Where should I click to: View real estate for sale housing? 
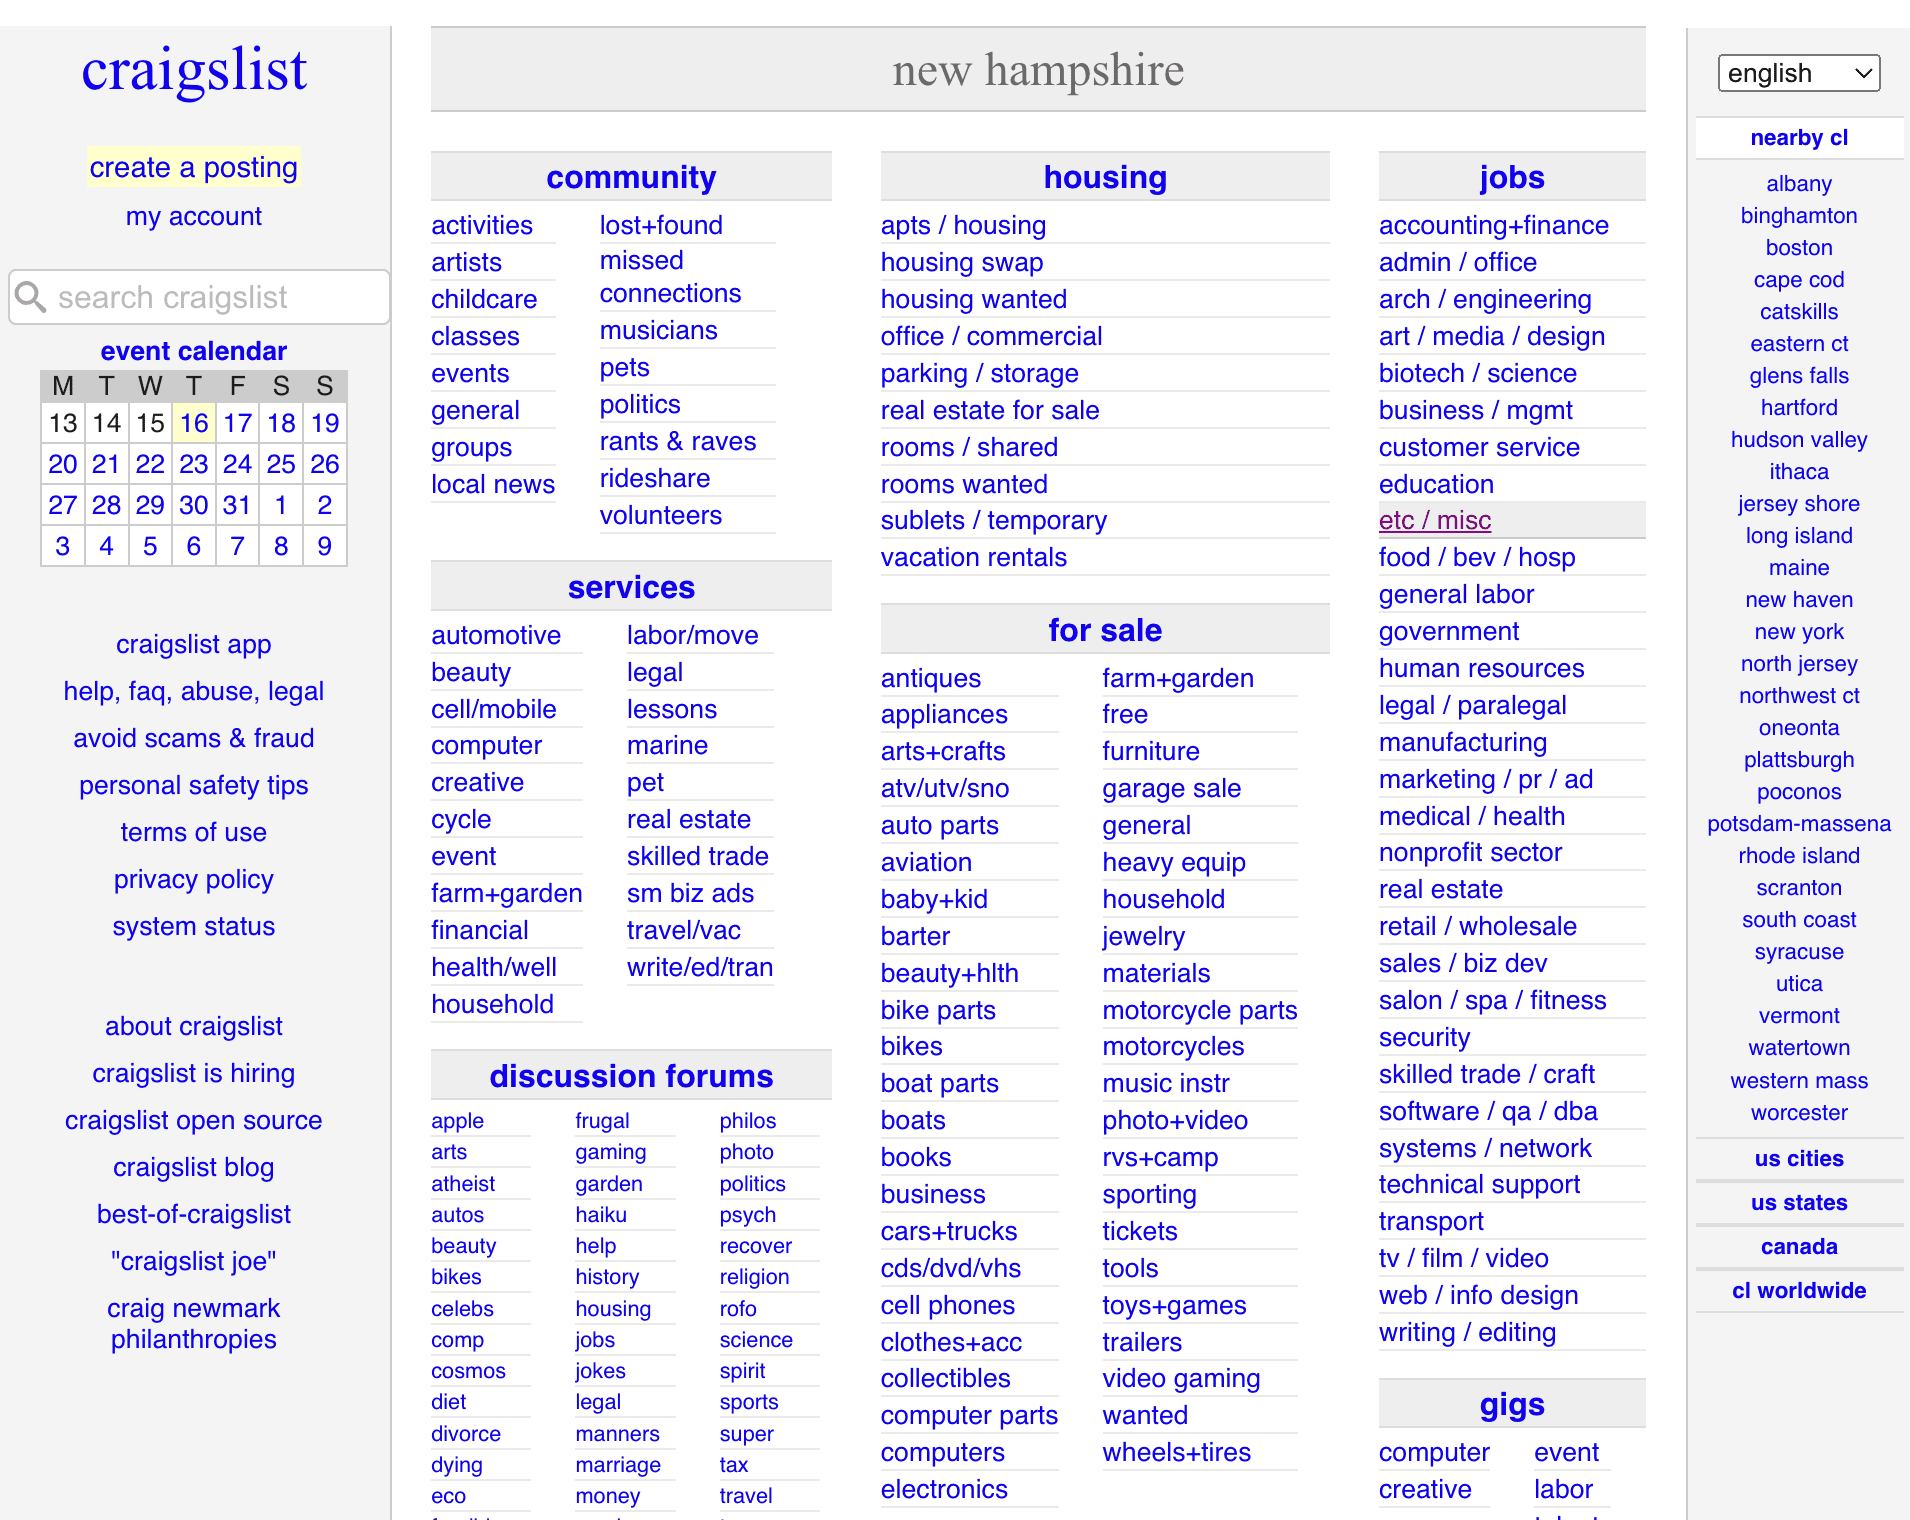click(x=989, y=410)
